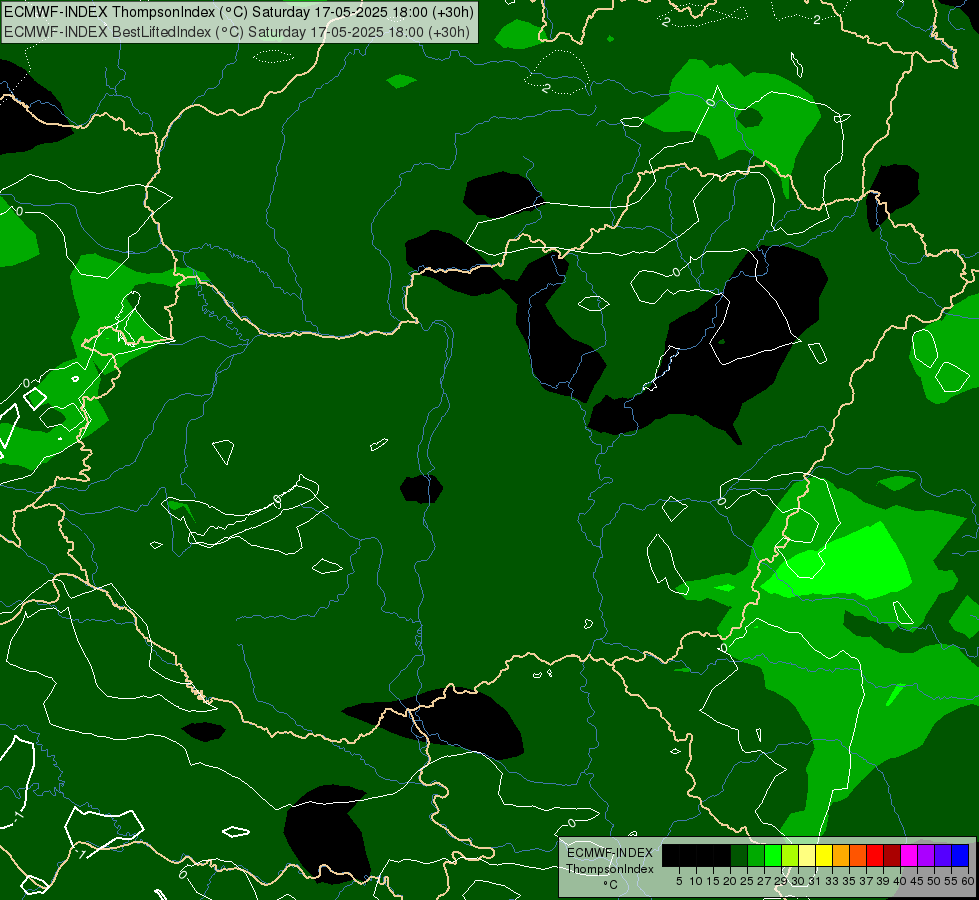The height and width of the screenshot is (900, 979).
Task: Select the orange 33–35 legend swatch
Action: tap(841, 855)
